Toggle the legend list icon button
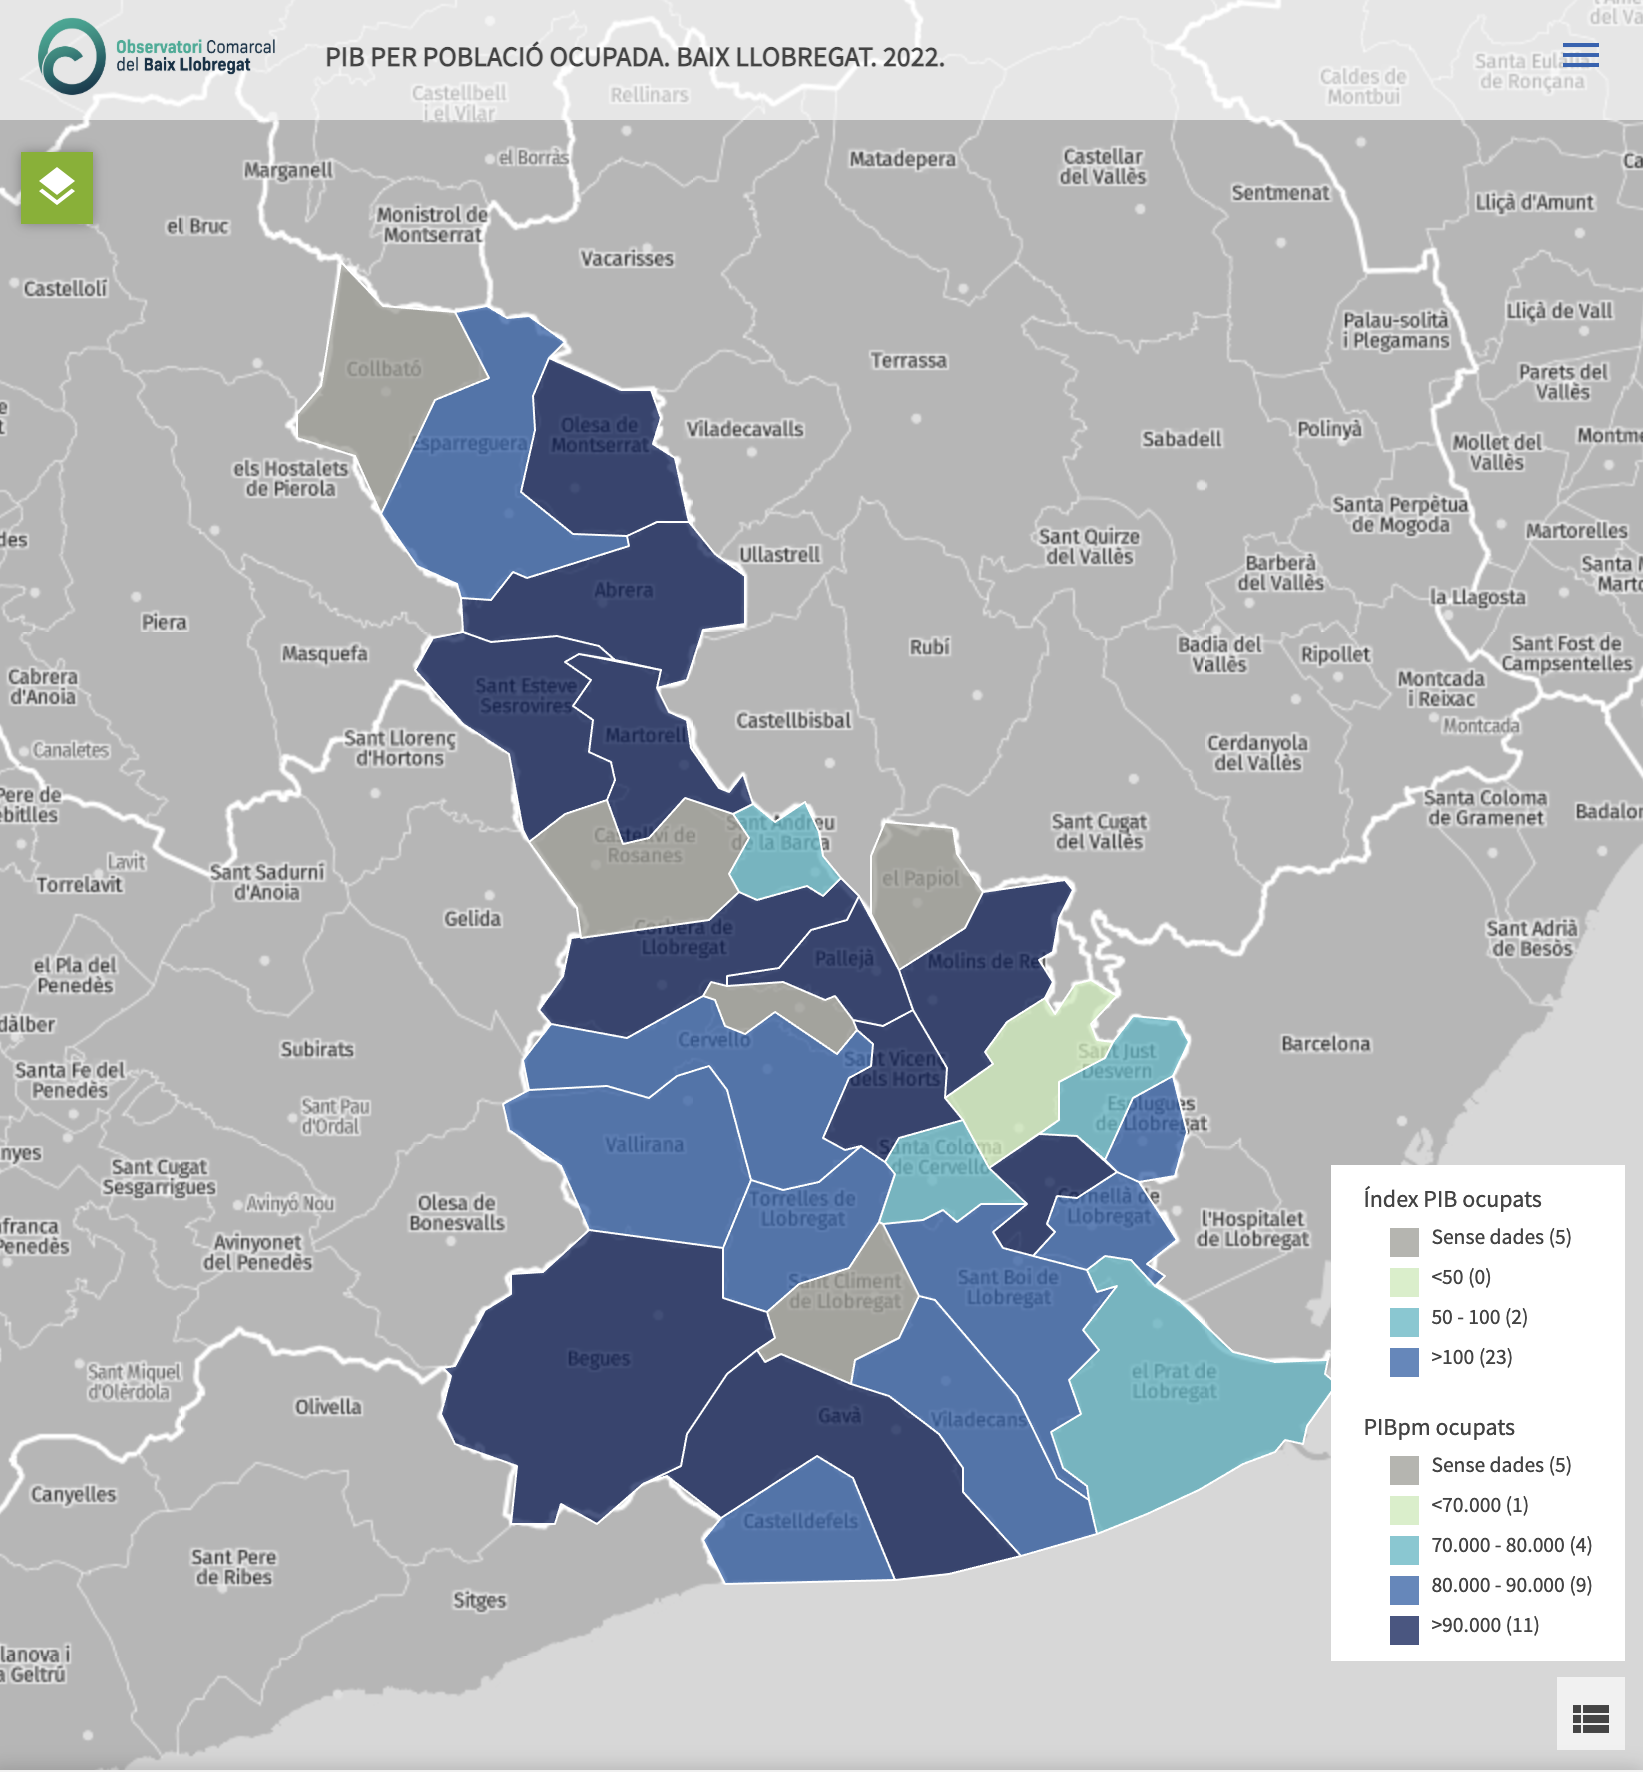The height and width of the screenshot is (1772, 1643). click(x=1590, y=1718)
